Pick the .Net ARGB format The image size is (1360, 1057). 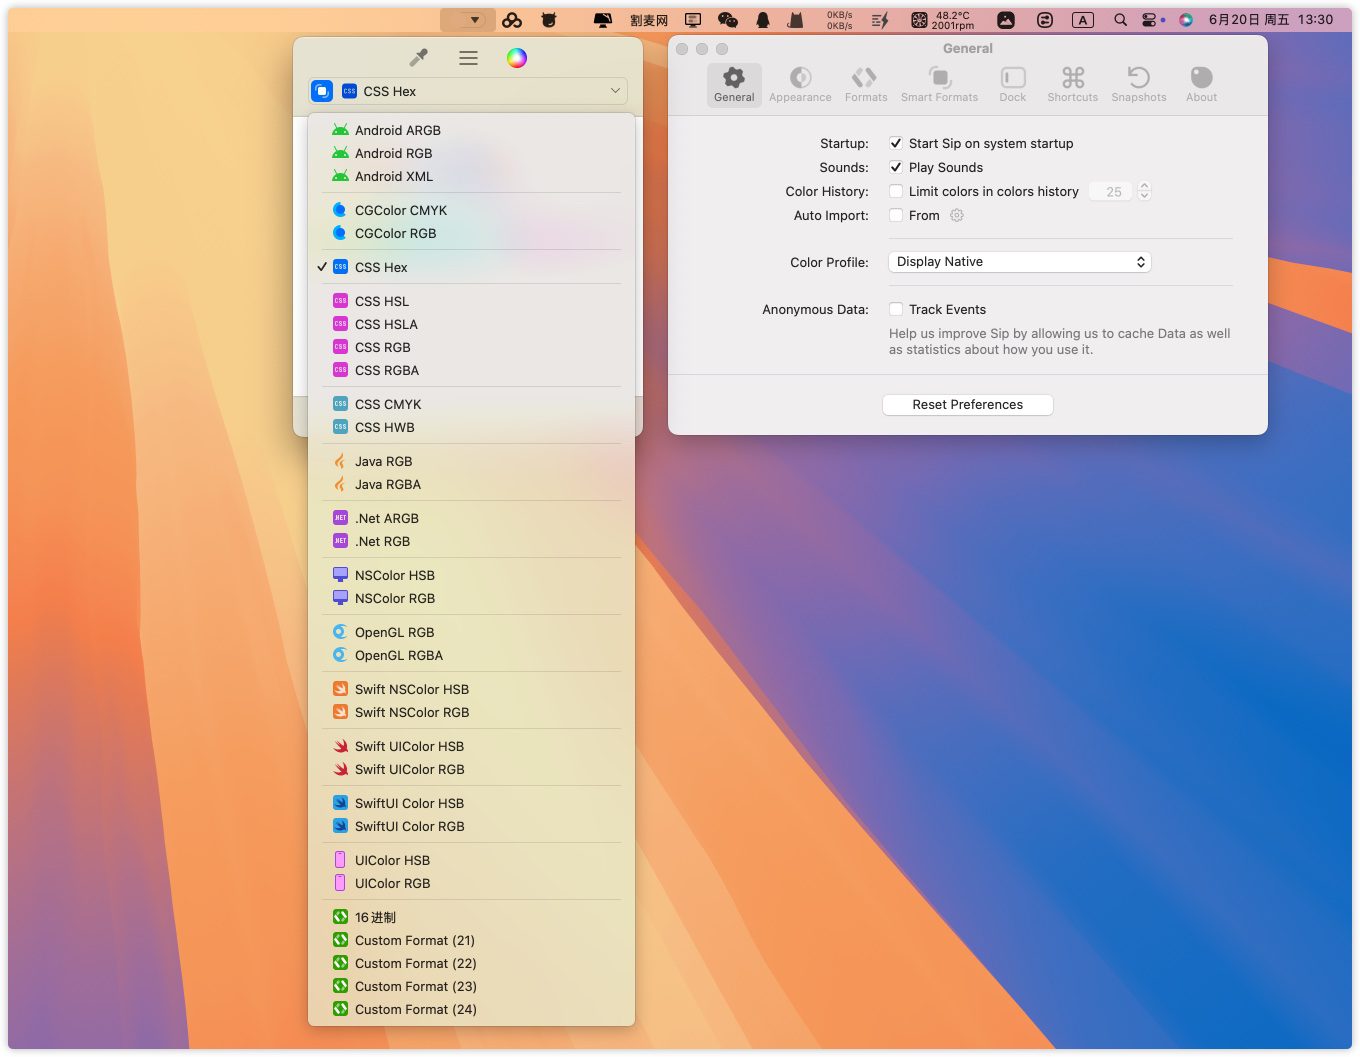coord(472,518)
